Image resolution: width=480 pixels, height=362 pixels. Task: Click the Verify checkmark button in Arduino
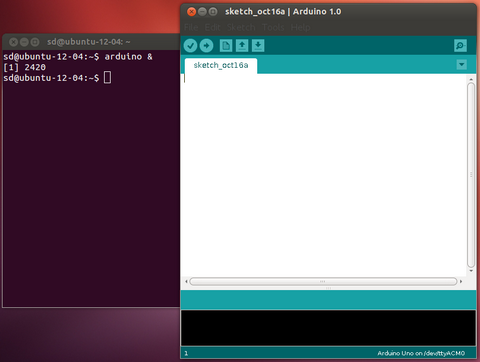point(190,46)
